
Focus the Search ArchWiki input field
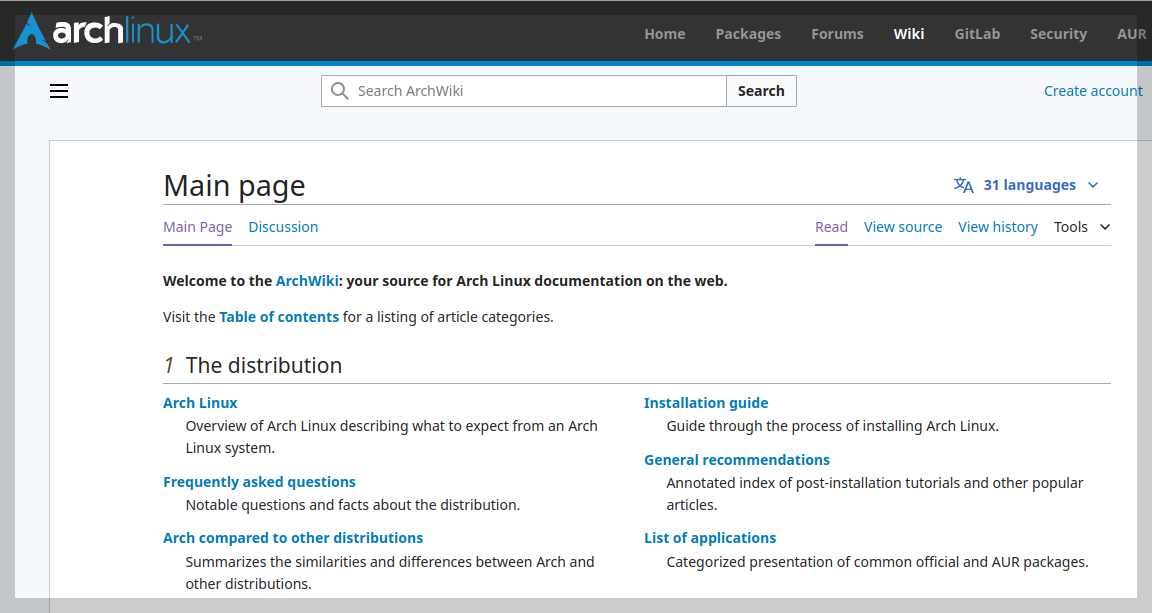coord(524,91)
